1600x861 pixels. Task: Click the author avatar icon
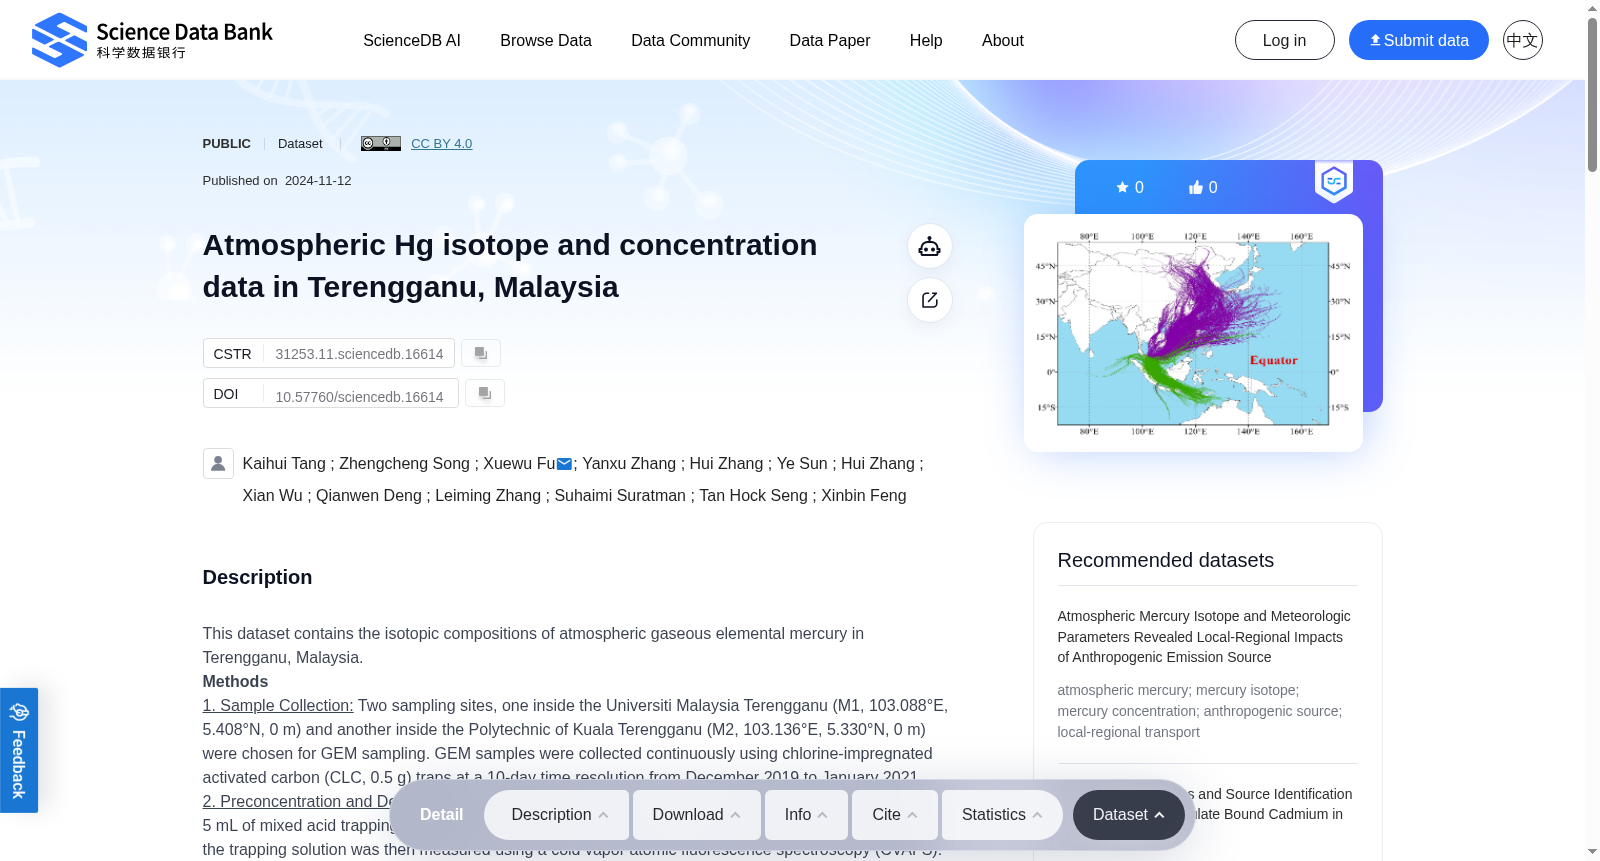pyautogui.click(x=218, y=463)
